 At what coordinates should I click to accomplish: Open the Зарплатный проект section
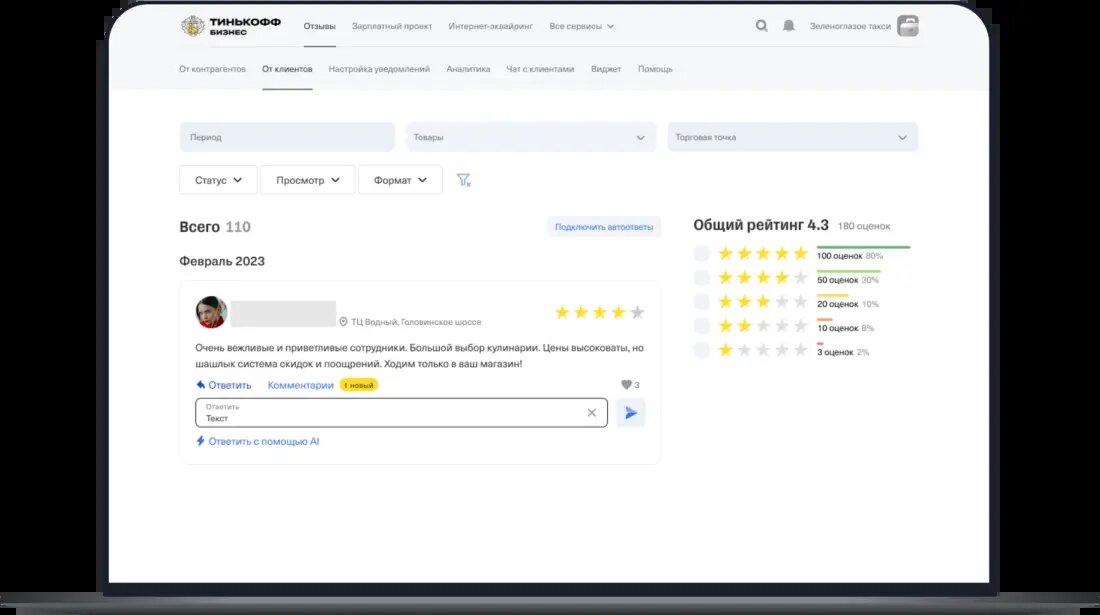(x=391, y=26)
